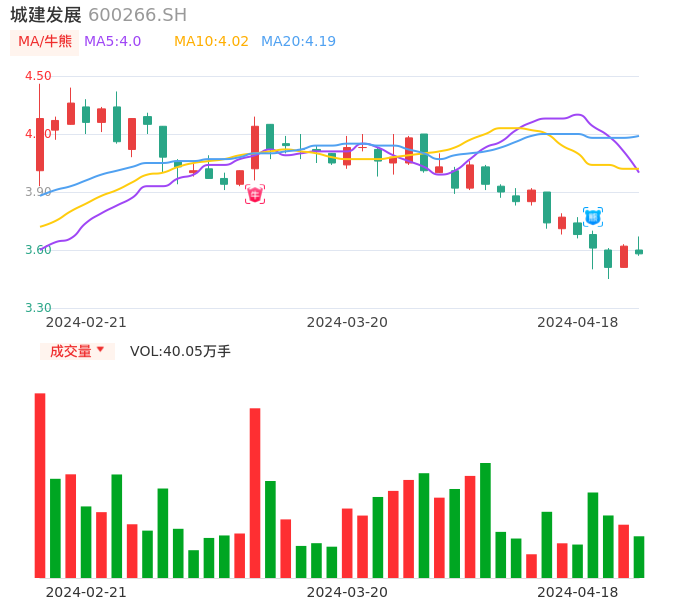Click the 2024-04-18 date under the volume chart

pyautogui.click(x=578, y=592)
